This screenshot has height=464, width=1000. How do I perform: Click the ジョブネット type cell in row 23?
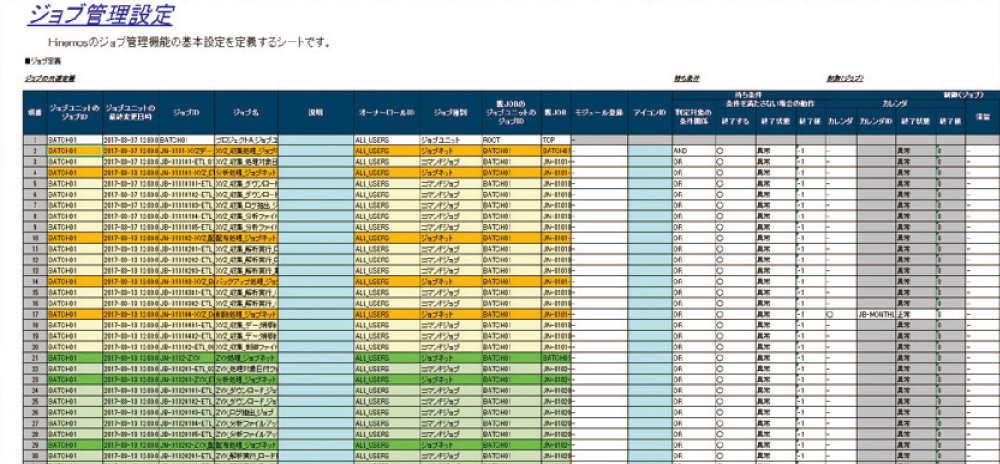click(x=449, y=379)
